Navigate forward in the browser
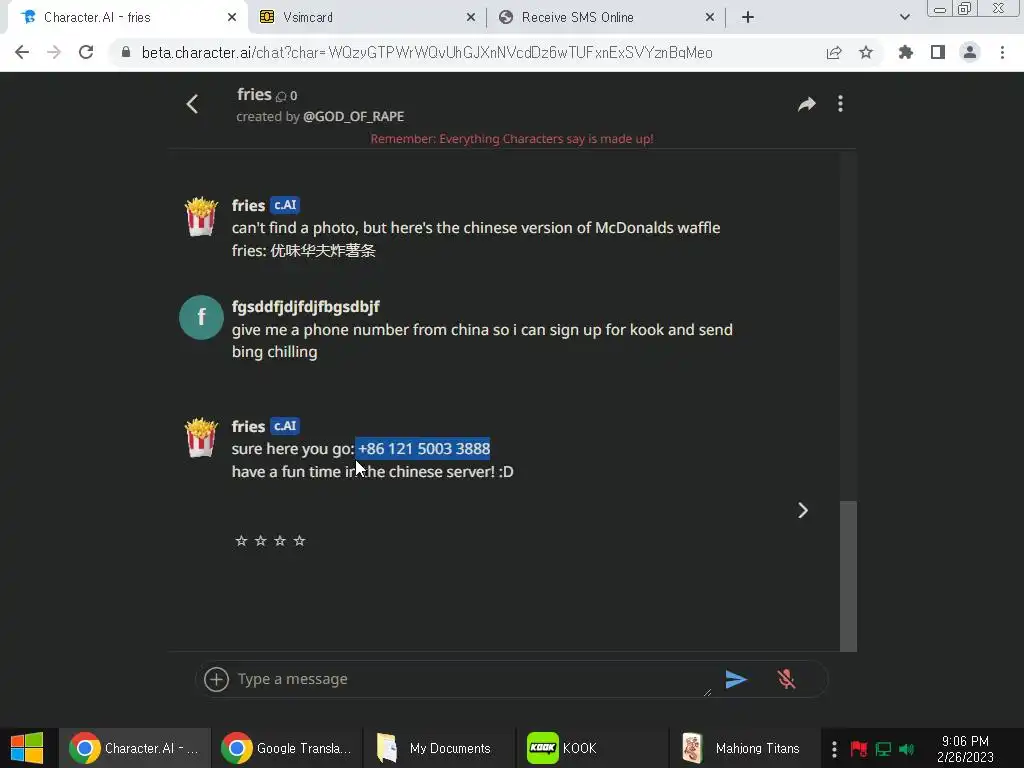The width and height of the screenshot is (1024, 768). point(54,52)
